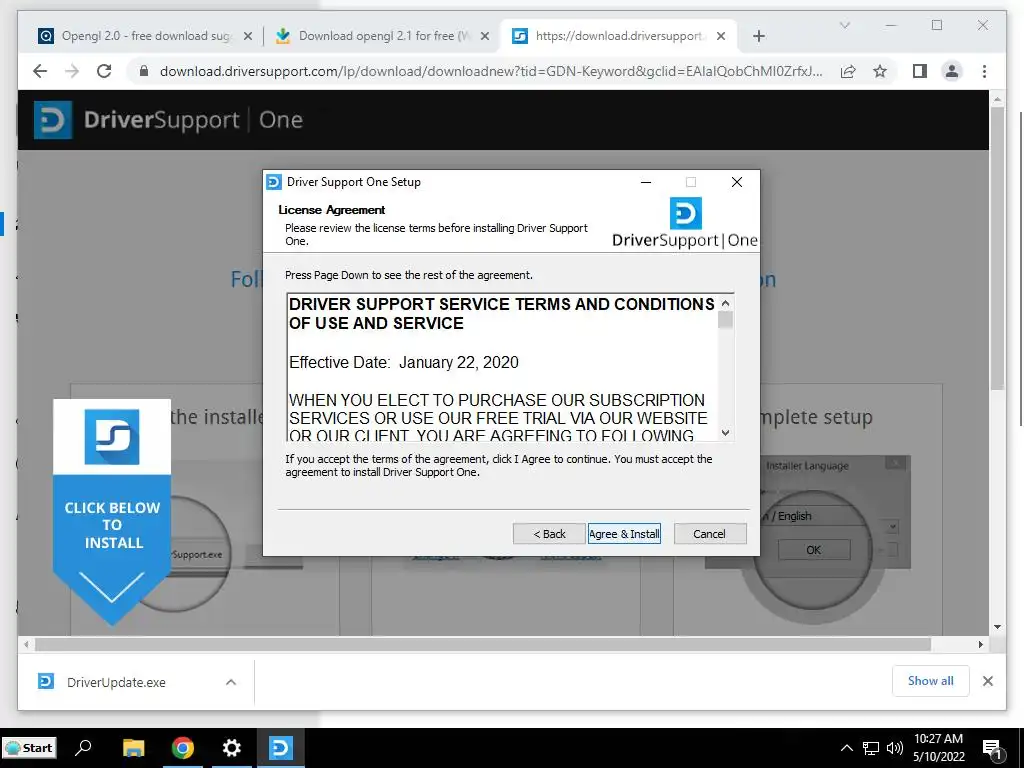Close the Driver Support One Setup dialog
Screen dimensions: 1024x768
[x=737, y=182]
